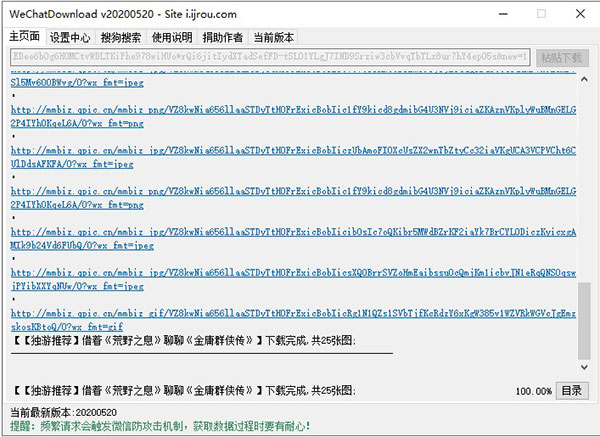The image size is (600, 437).
Task: Click the jPYibXXYqNUw/0?wx_fmt=jpeg link line
Action: tap(77, 287)
